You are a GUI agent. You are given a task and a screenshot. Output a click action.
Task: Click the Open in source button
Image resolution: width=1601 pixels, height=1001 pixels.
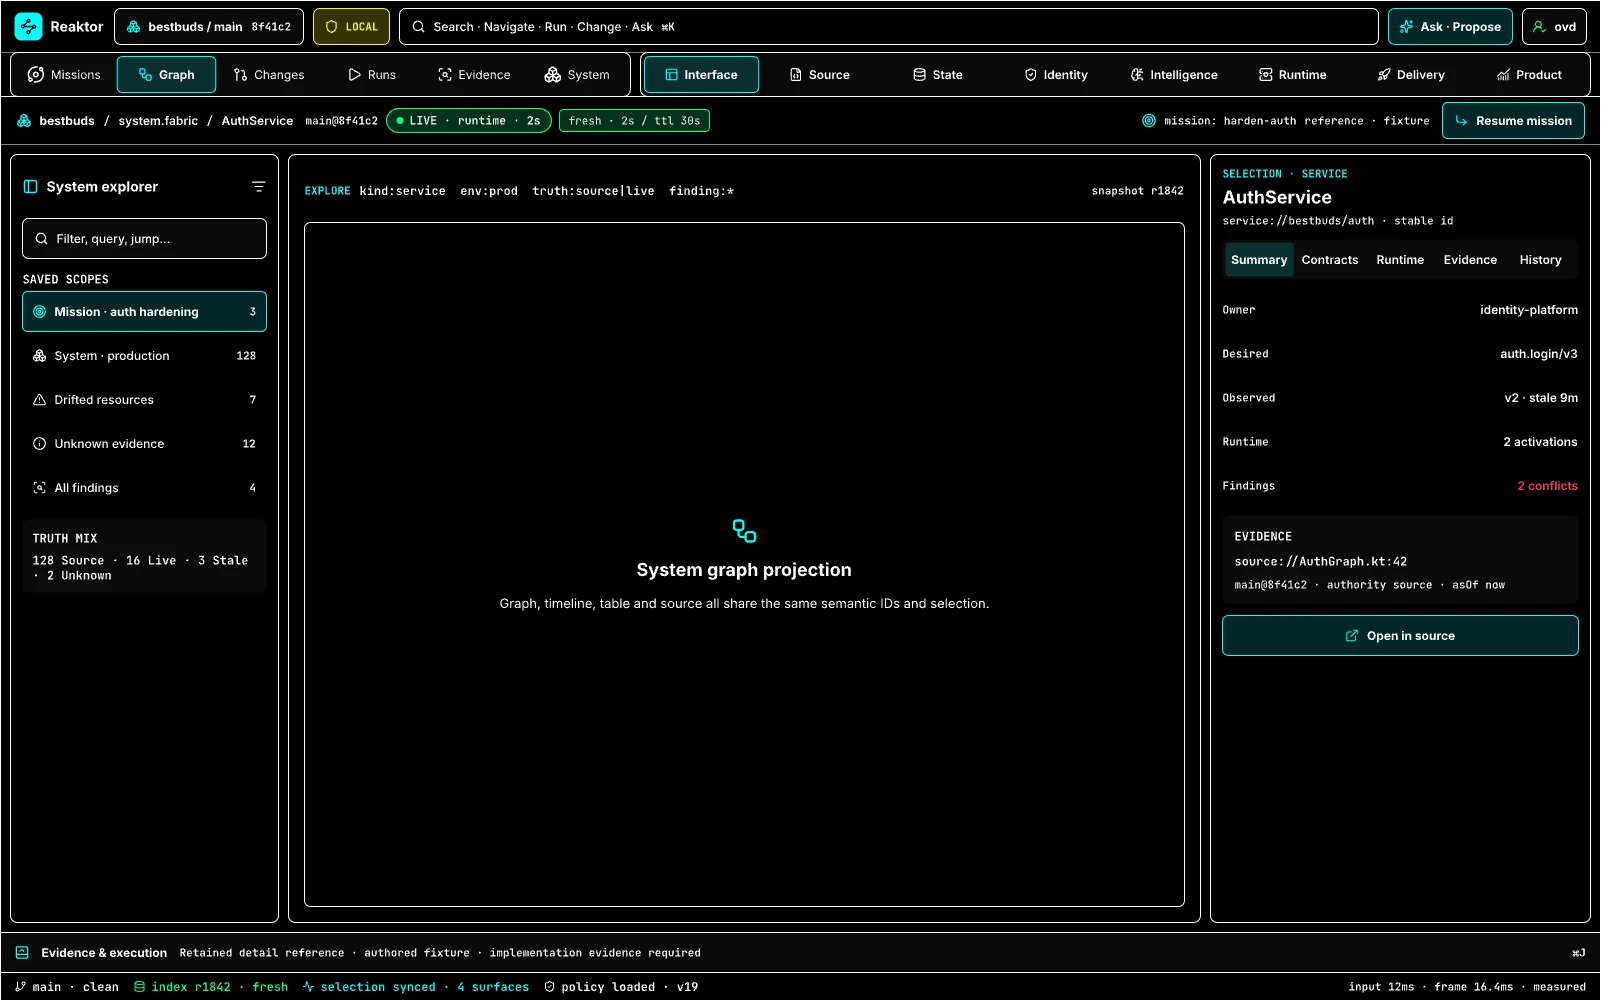tap(1400, 636)
